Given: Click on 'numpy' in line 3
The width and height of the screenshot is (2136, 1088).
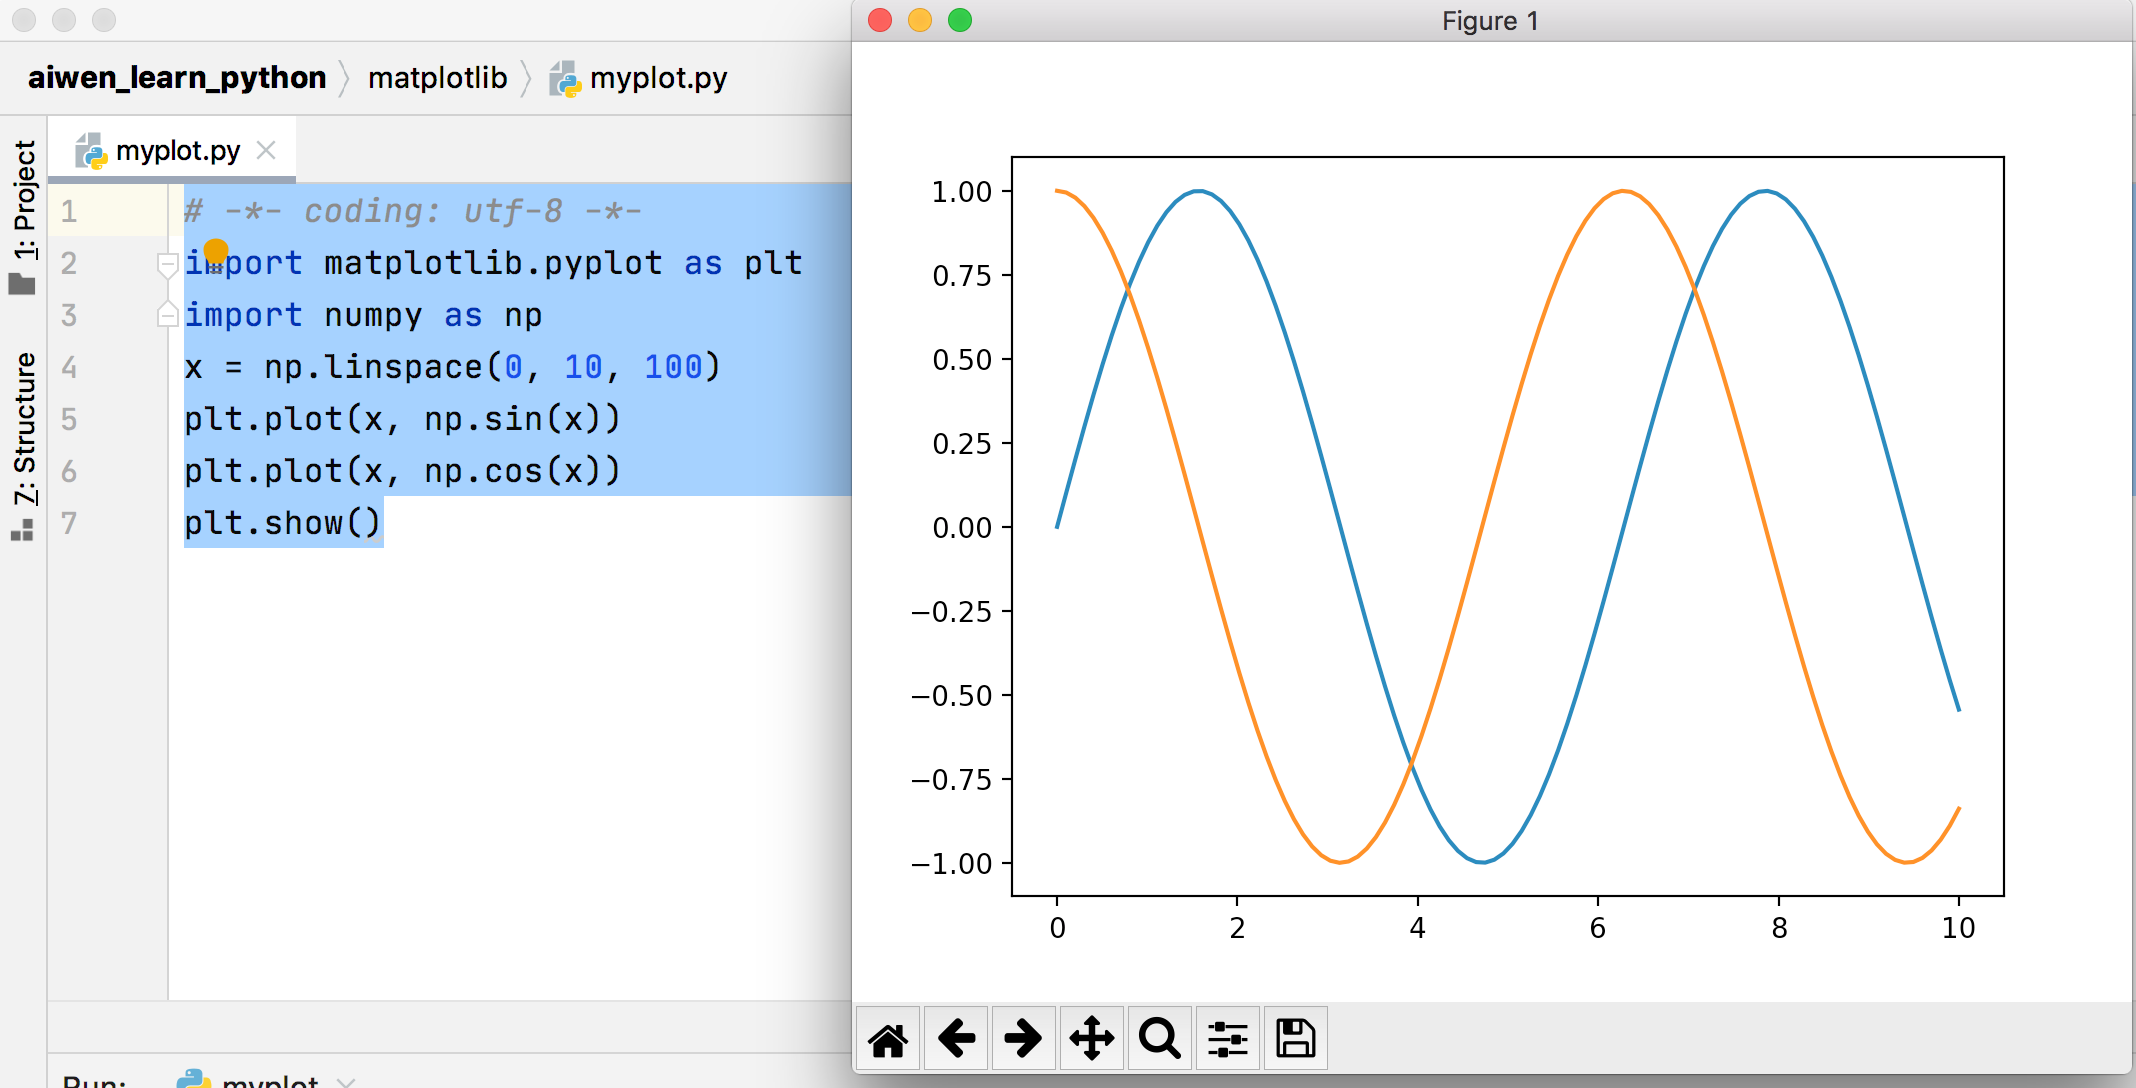Looking at the screenshot, I should [373, 315].
